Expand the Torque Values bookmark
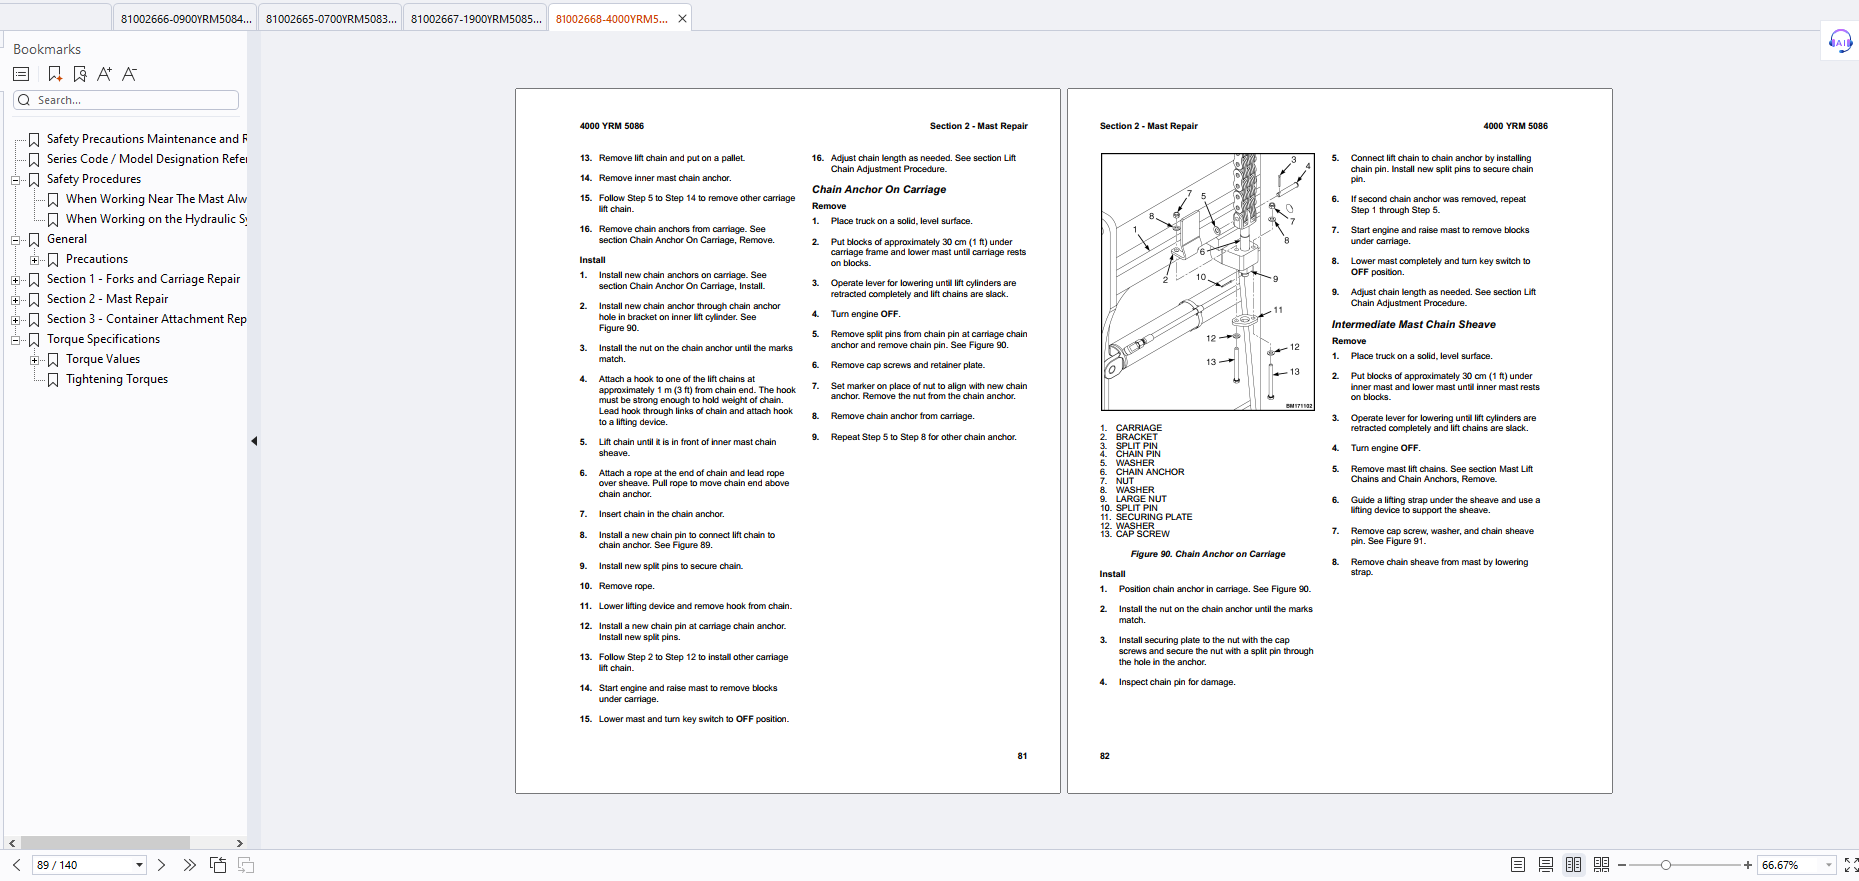1859x881 pixels. click(34, 360)
